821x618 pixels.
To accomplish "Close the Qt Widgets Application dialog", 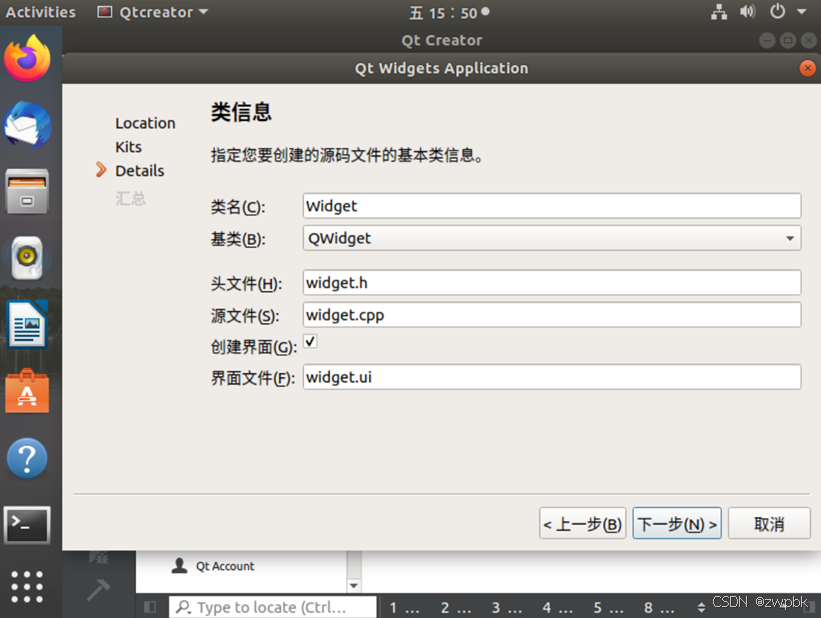I will pyautogui.click(x=807, y=68).
